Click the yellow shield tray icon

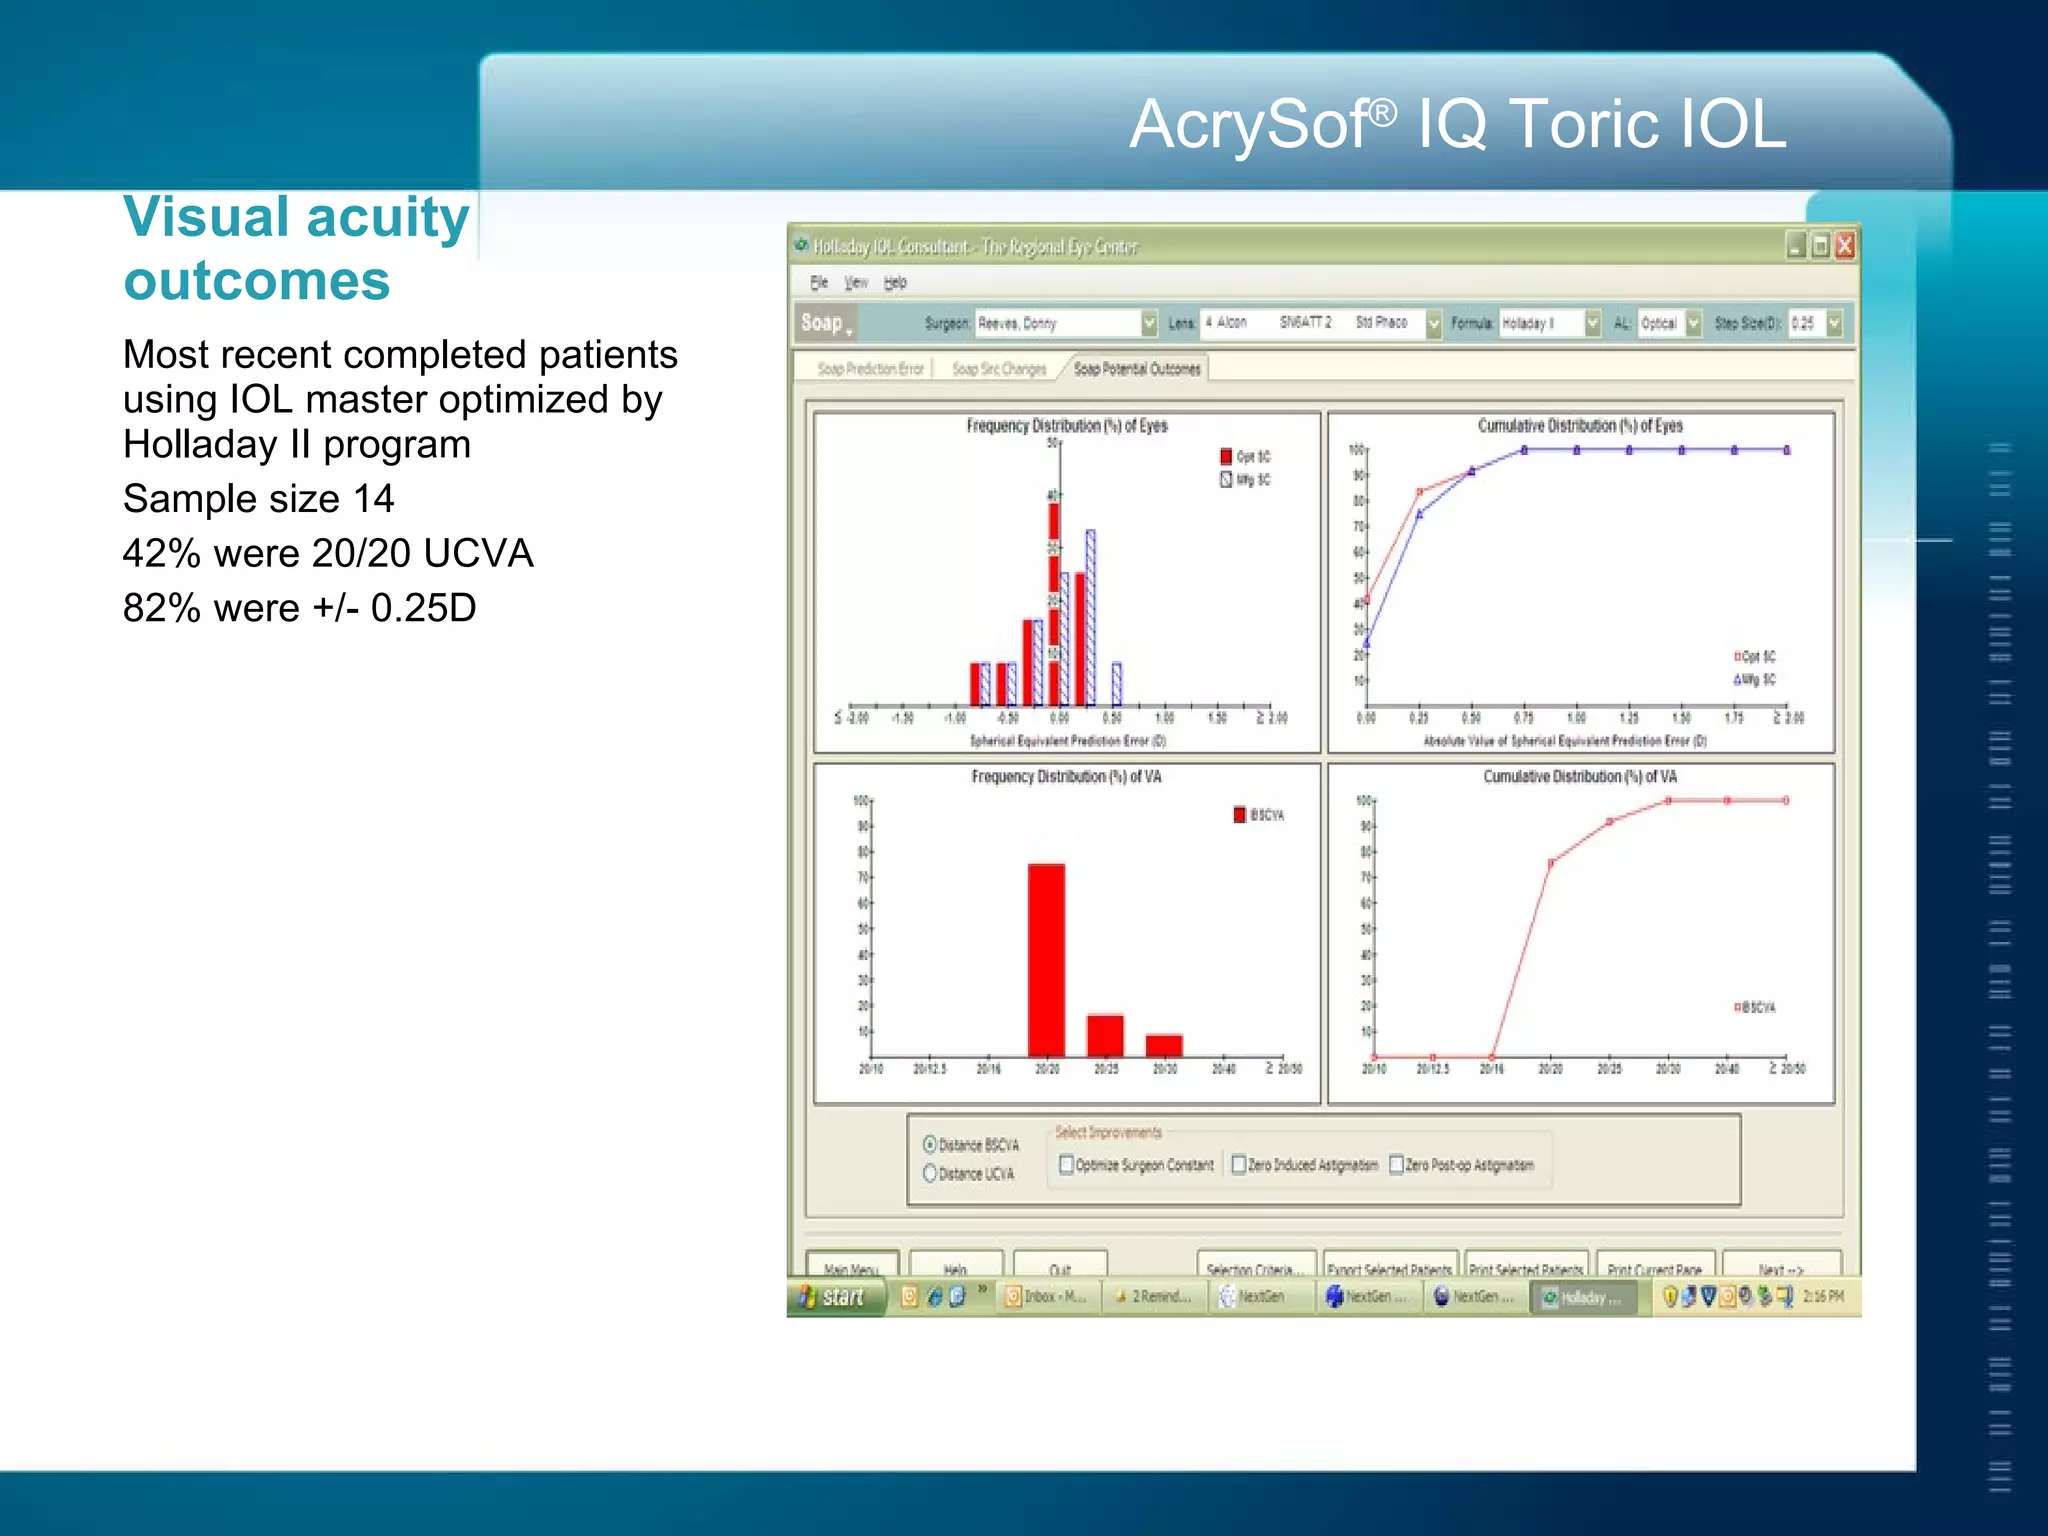point(1669,1297)
